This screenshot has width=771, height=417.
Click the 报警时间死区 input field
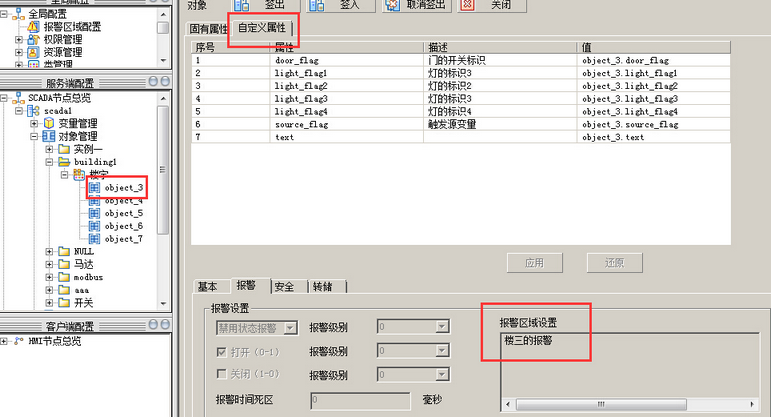point(360,400)
